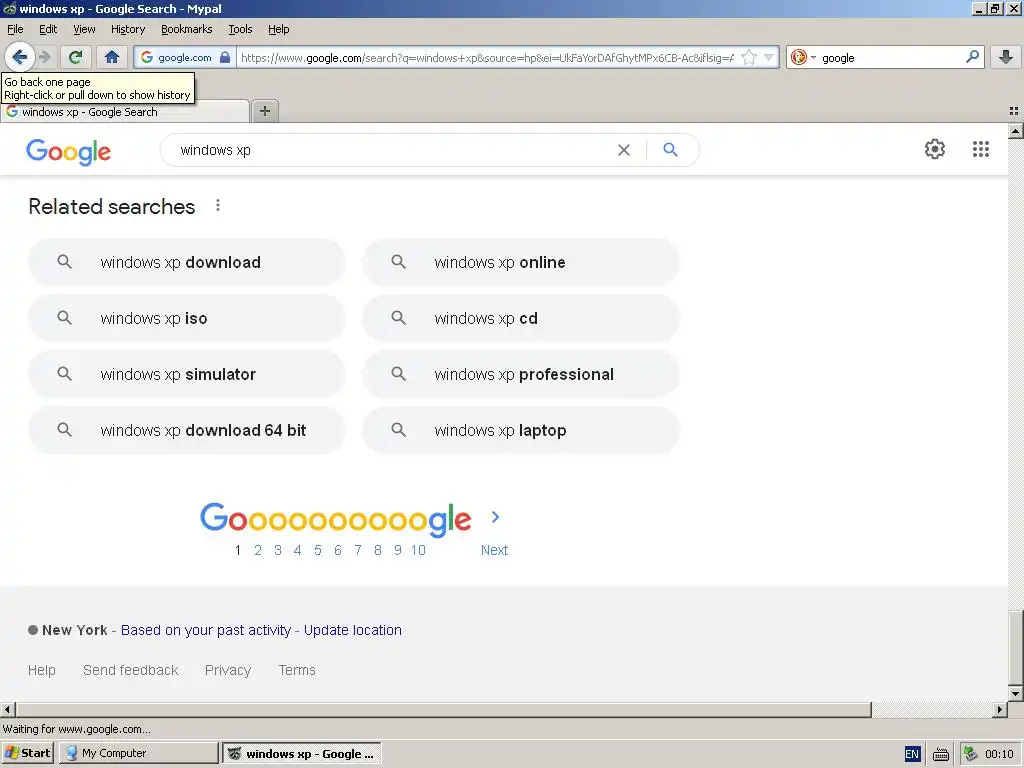Click Send feedback in footer
The width and height of the screenshot is (1024, 768).
[x=131, y=670]
